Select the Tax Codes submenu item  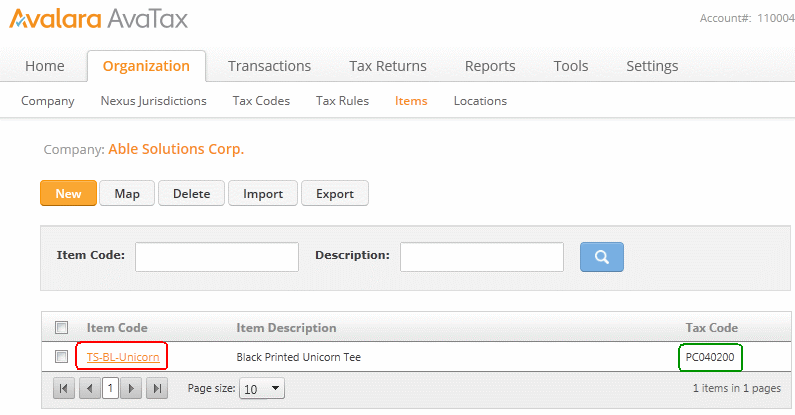[261, 100]
